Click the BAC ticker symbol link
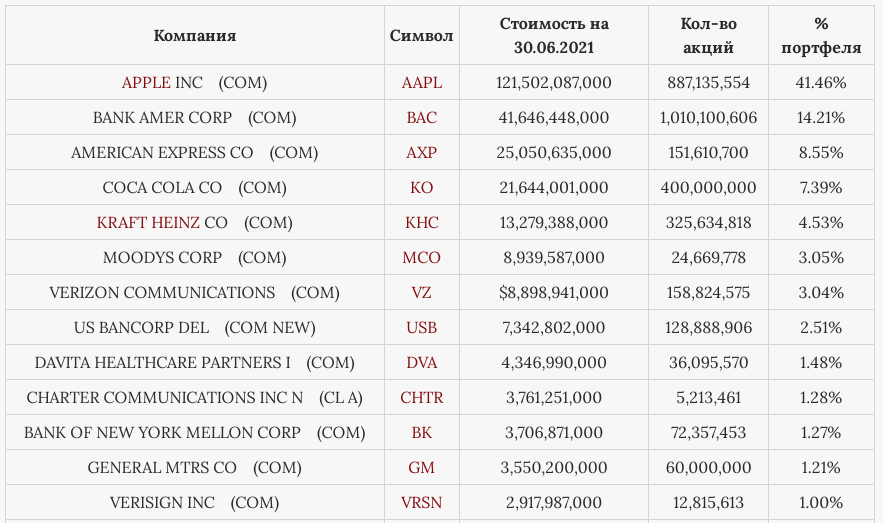This screenshot has height=523, width=883. coord(421,118)
